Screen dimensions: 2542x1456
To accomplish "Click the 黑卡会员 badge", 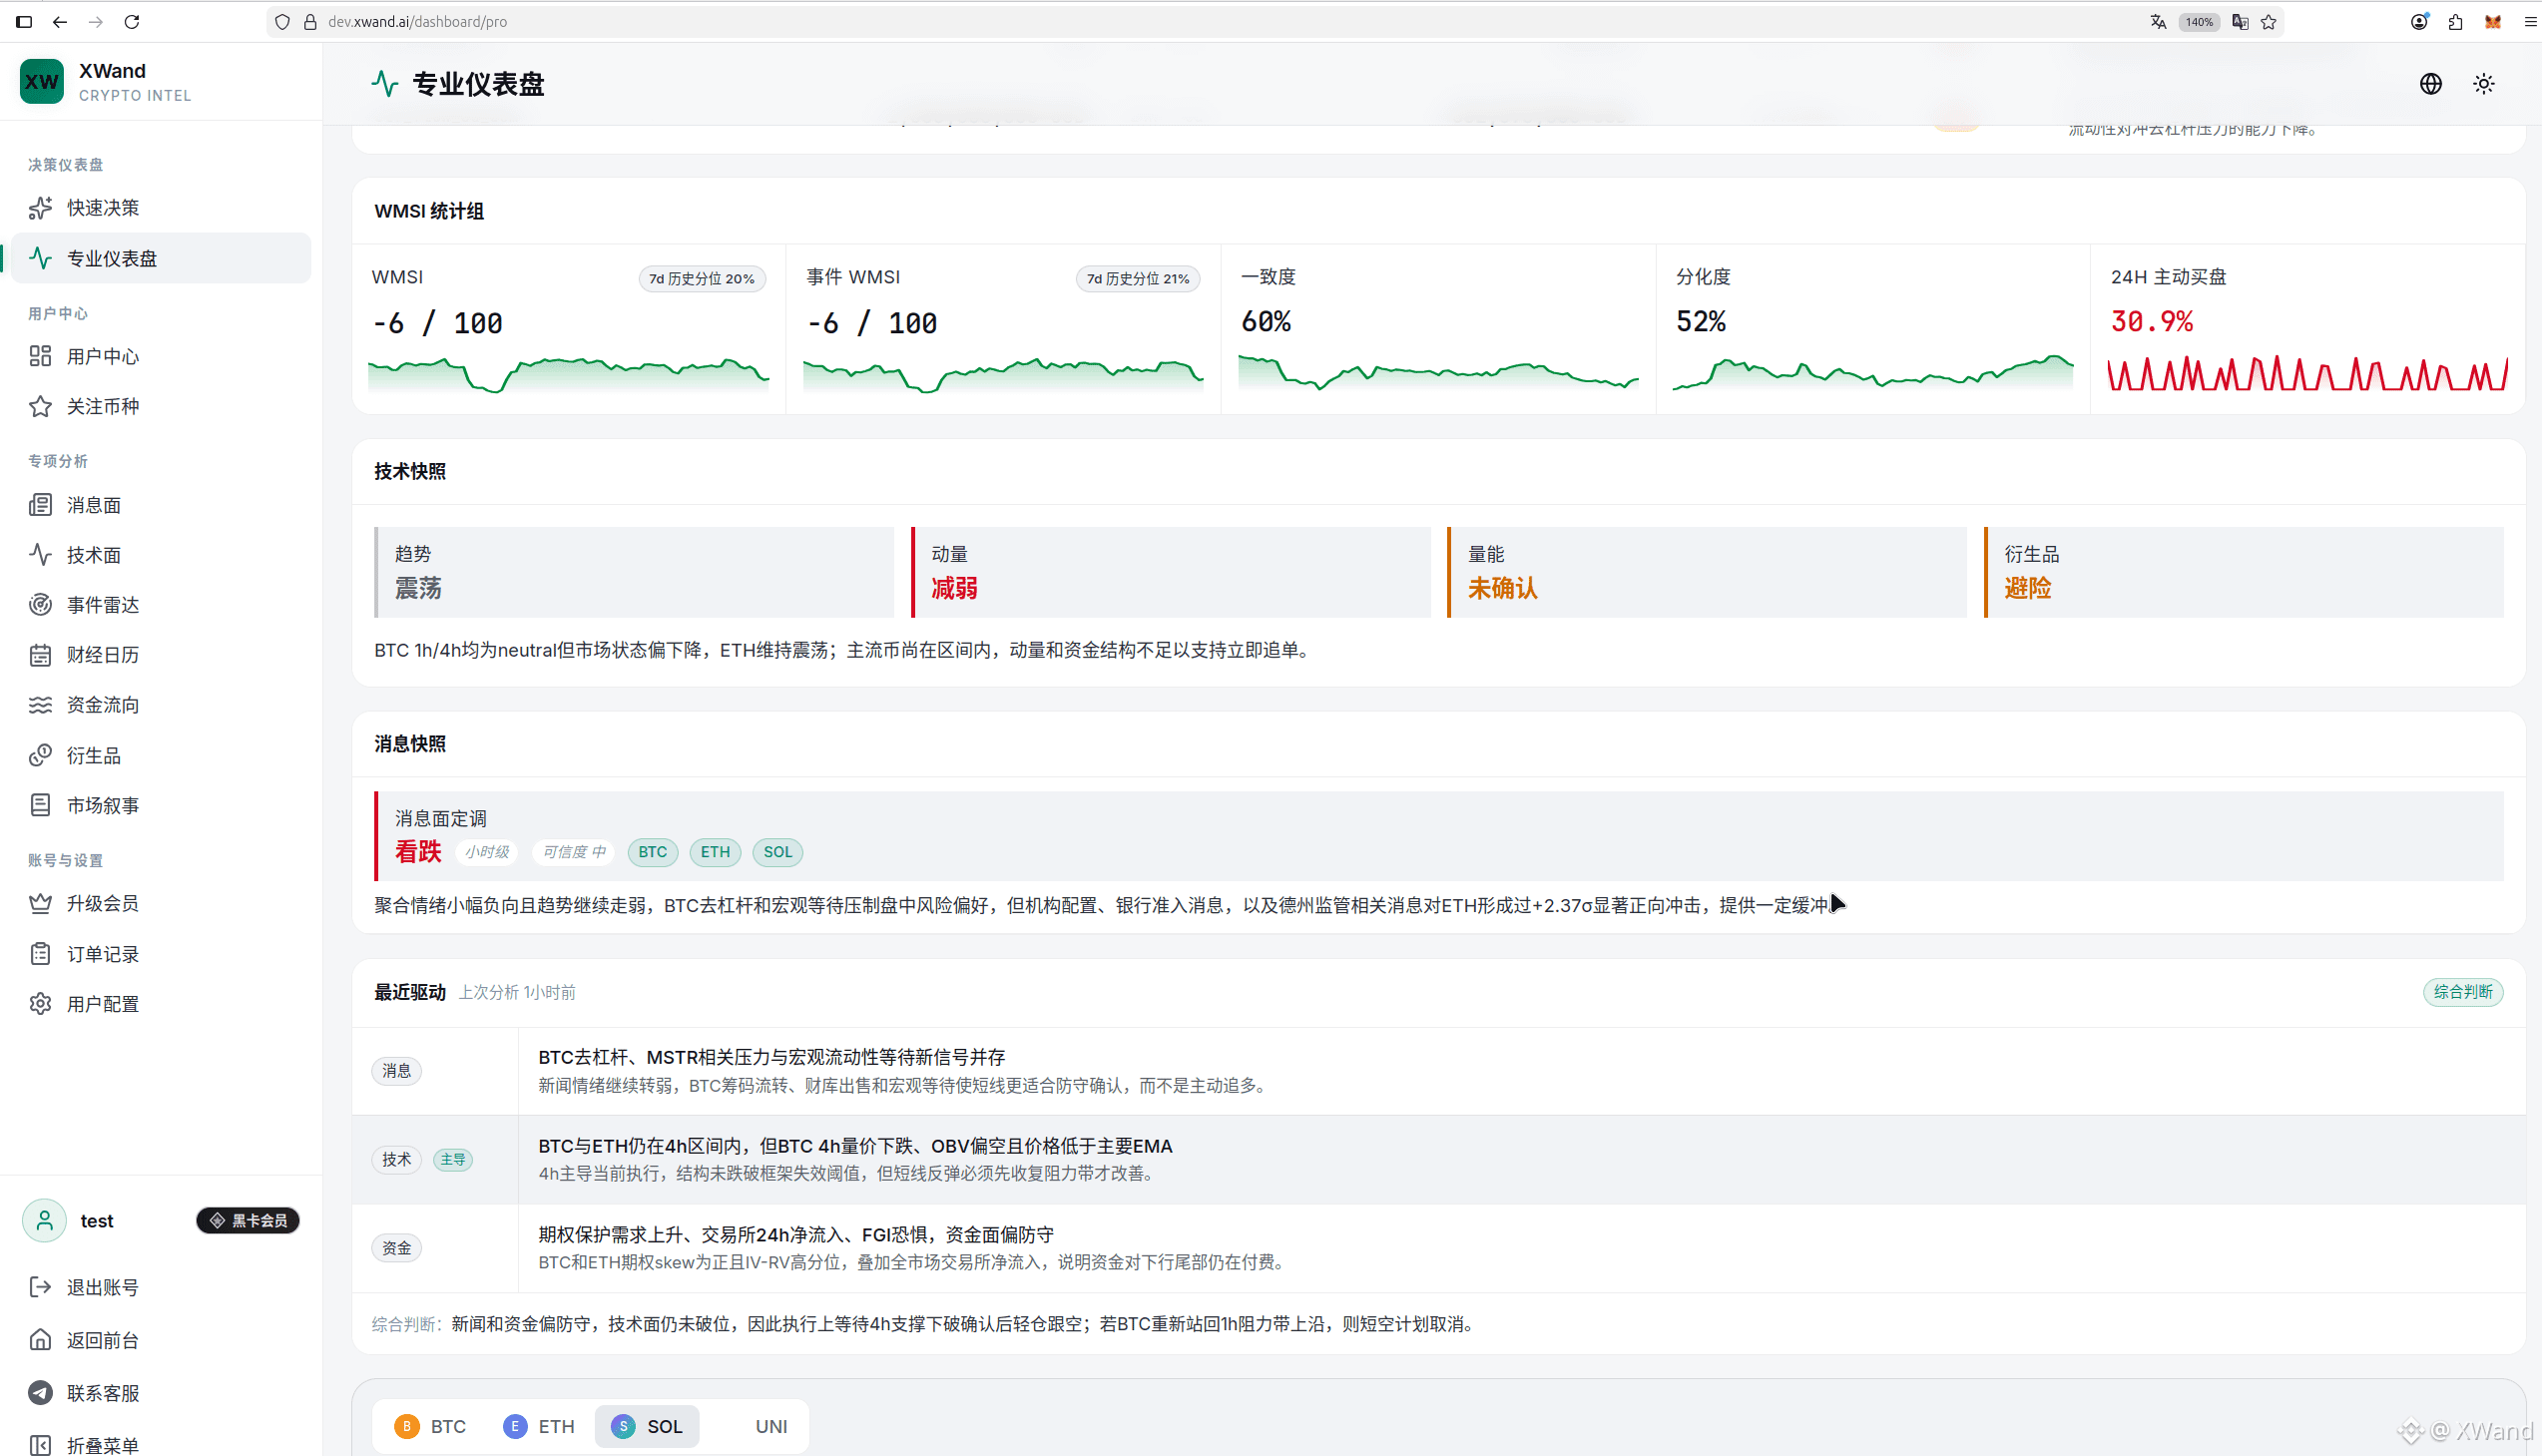I will (x=248, y=1220).
